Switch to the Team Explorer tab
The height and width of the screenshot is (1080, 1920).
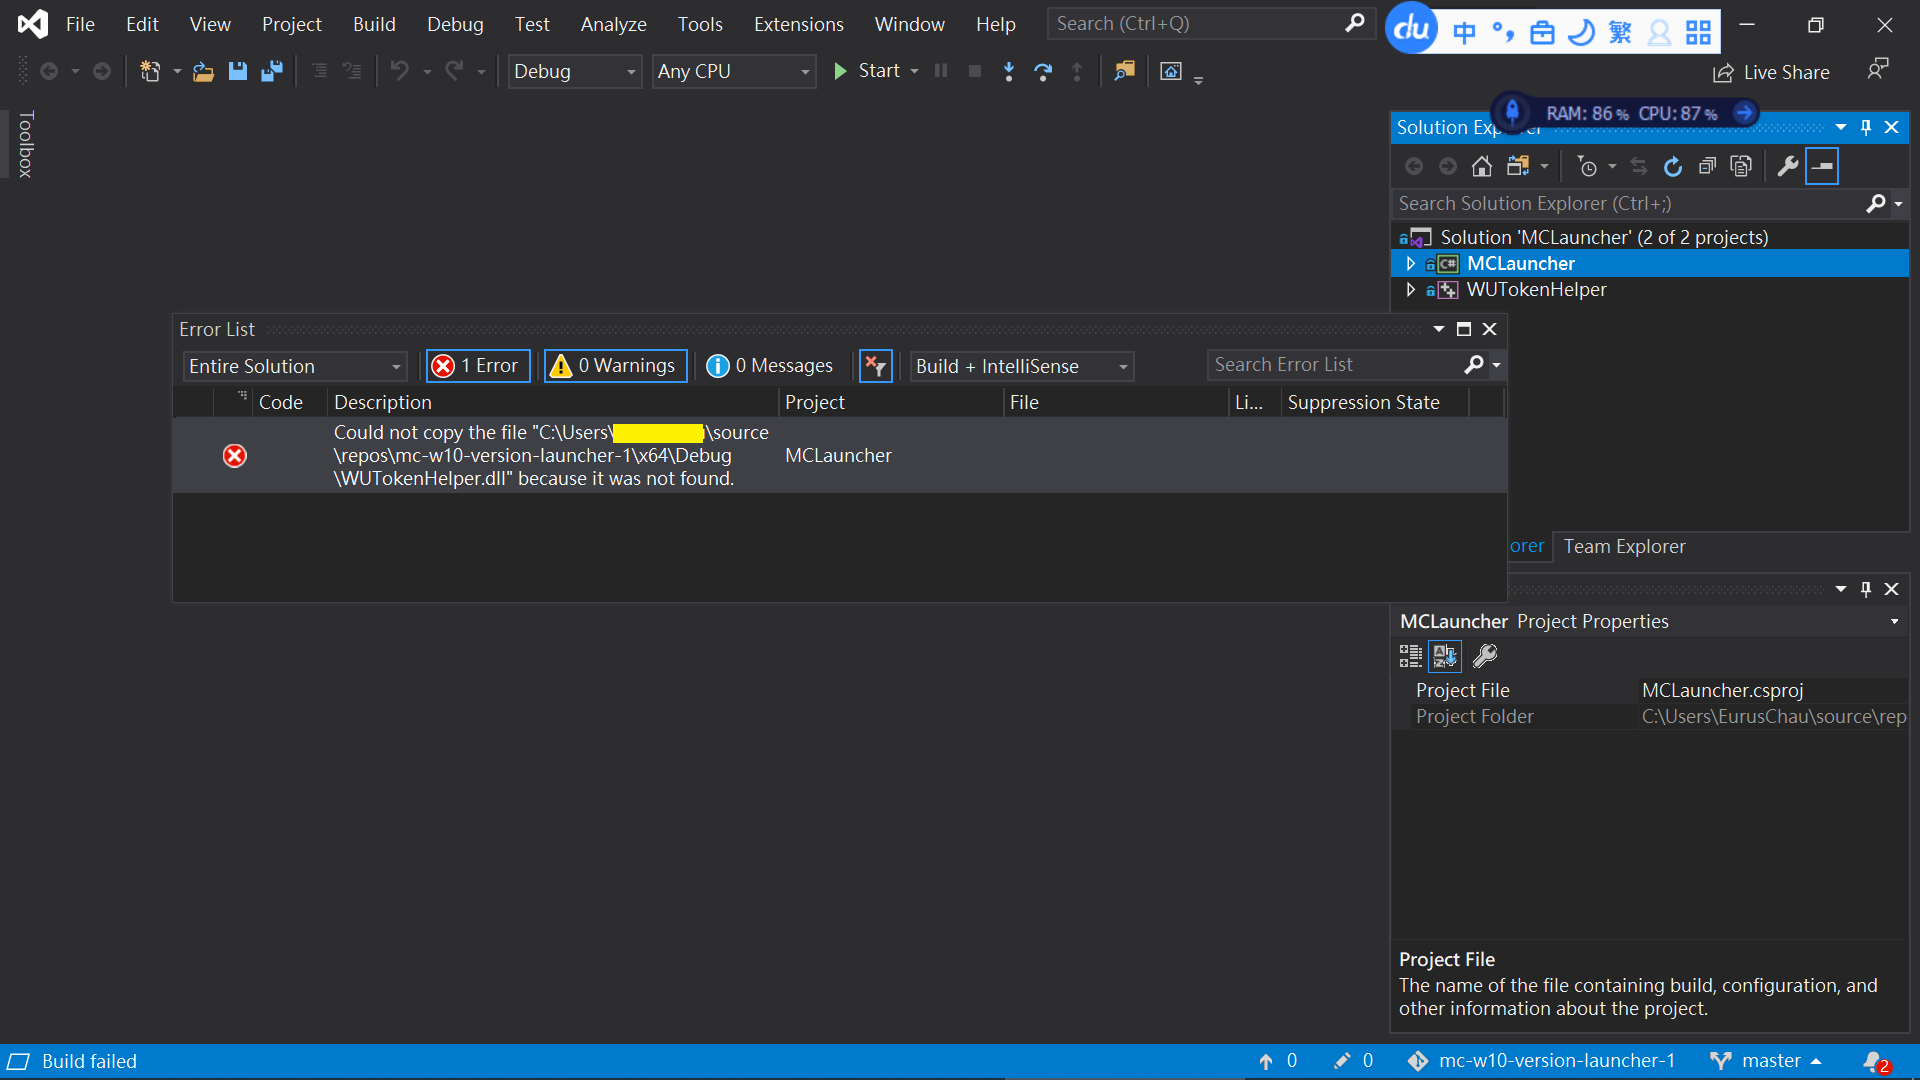click(1623, 546)
